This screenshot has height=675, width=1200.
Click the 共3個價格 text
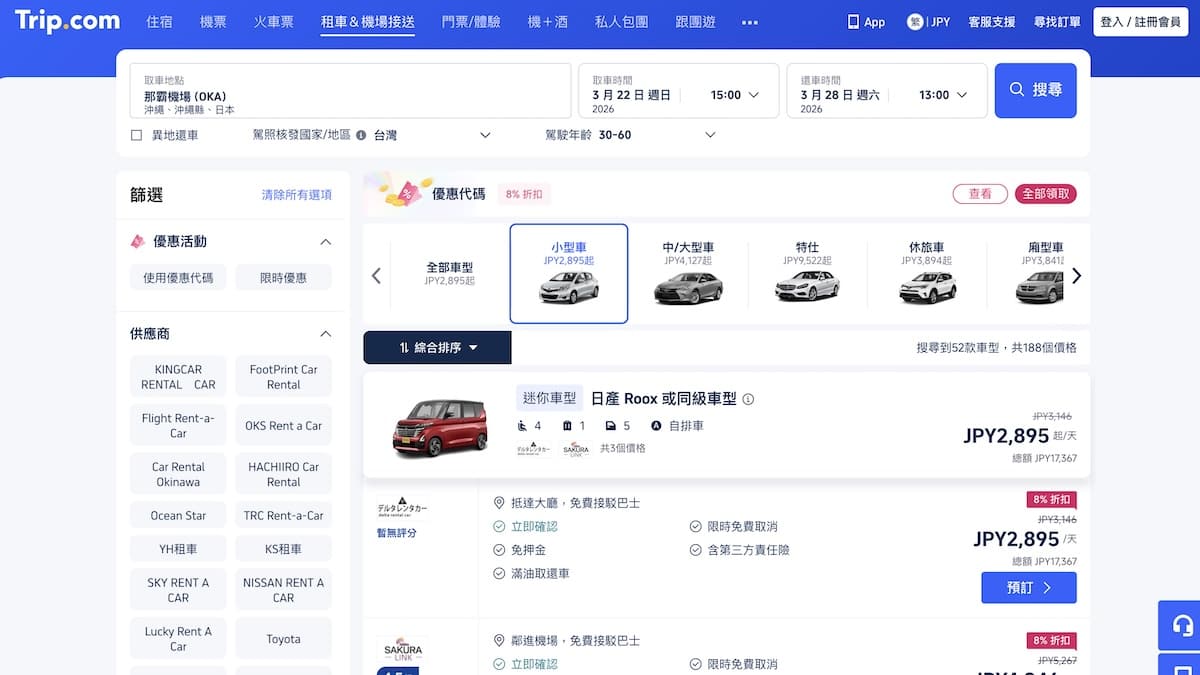[622, 448]
